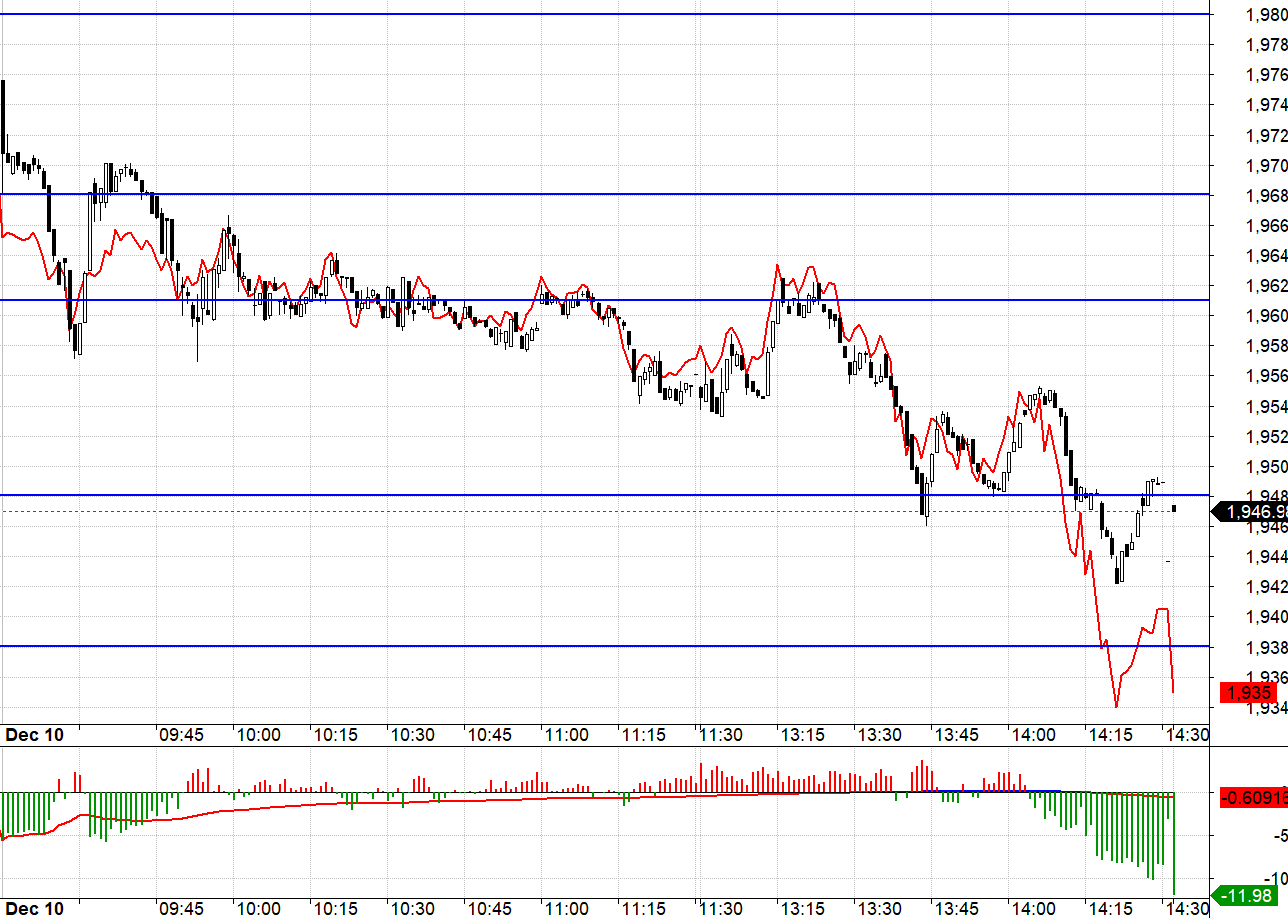Click the -5 label on the indicator axis
Image resolution: width=1288 pixels, height=918 pixels.
(x=1279, y=836)
